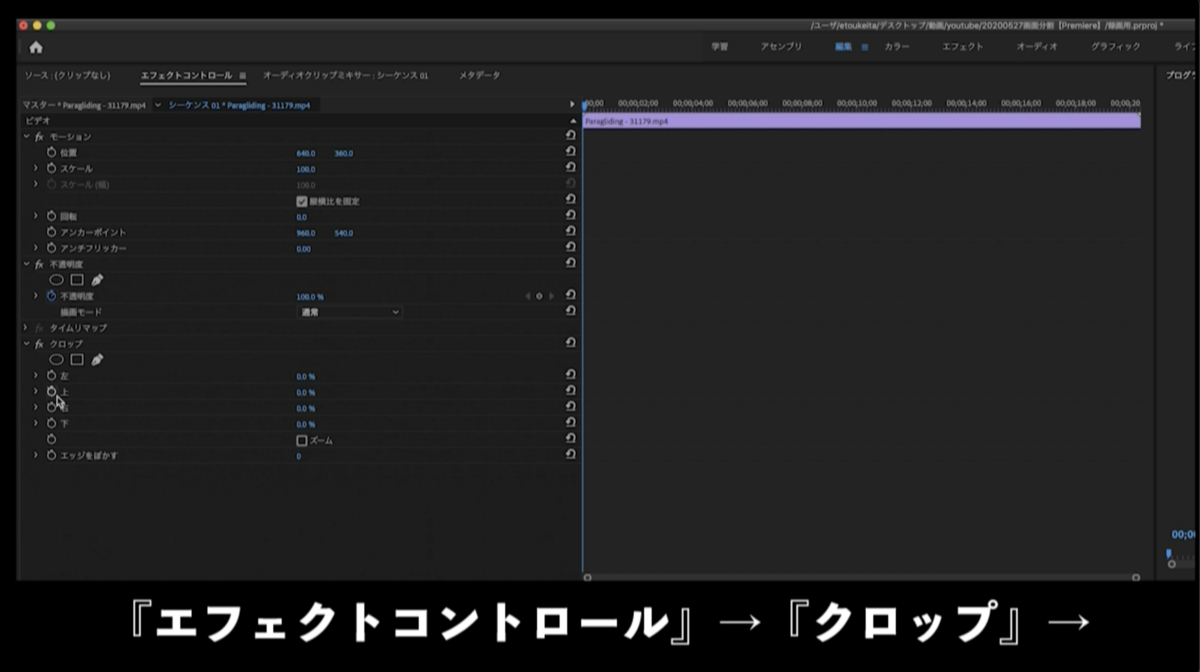Click the add keyframe diamond for 不透明度
This screenshot has width=1200, height=672.
tap(537, 296)
